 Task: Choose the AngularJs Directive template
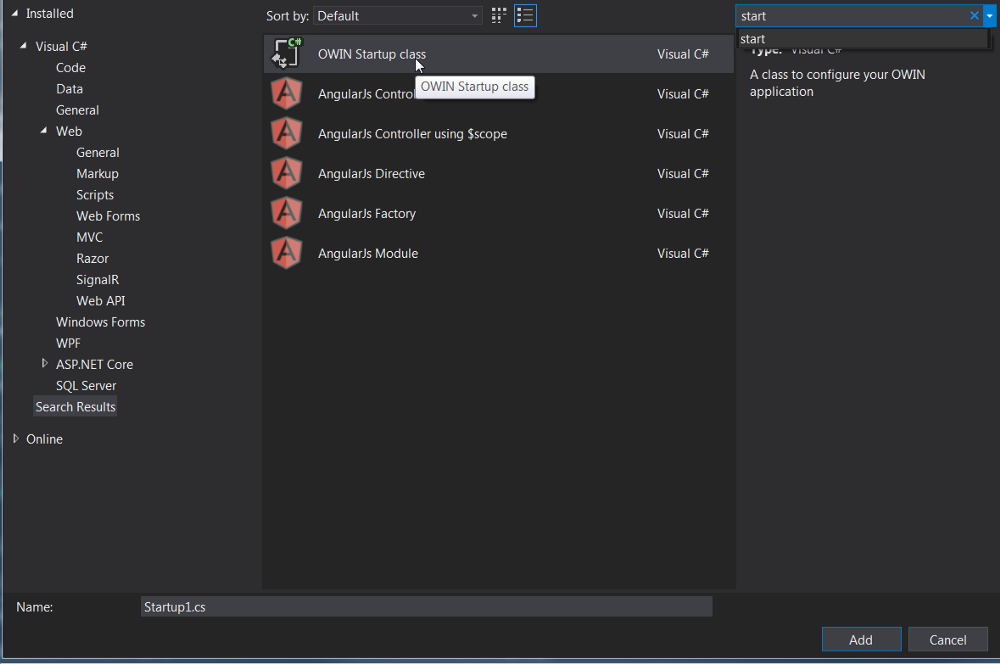tap(499, 173)
